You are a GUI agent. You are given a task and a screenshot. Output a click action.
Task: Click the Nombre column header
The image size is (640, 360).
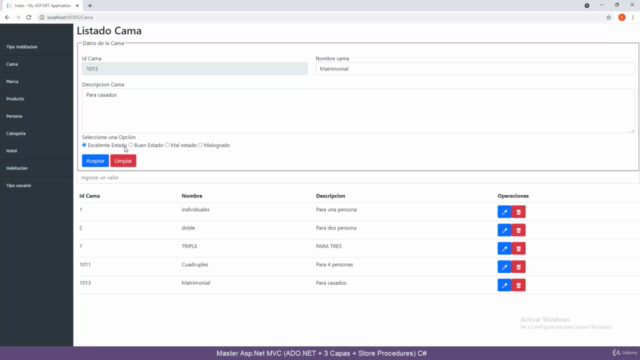(192, 196)
